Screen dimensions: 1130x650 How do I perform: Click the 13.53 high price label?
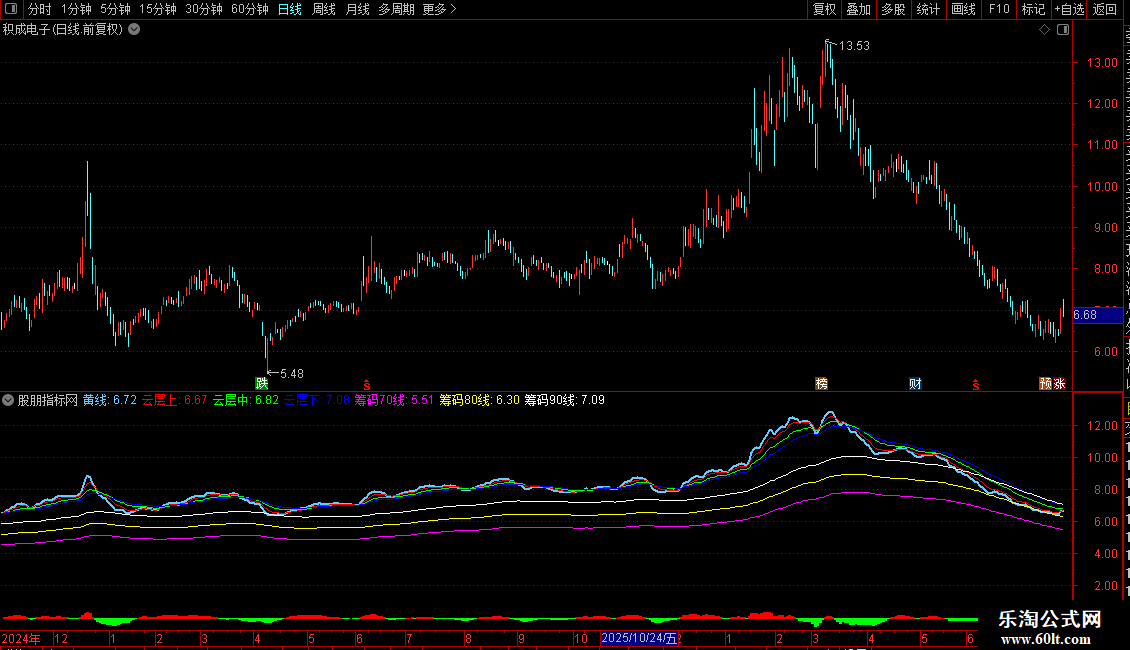(x=854, y=45)
